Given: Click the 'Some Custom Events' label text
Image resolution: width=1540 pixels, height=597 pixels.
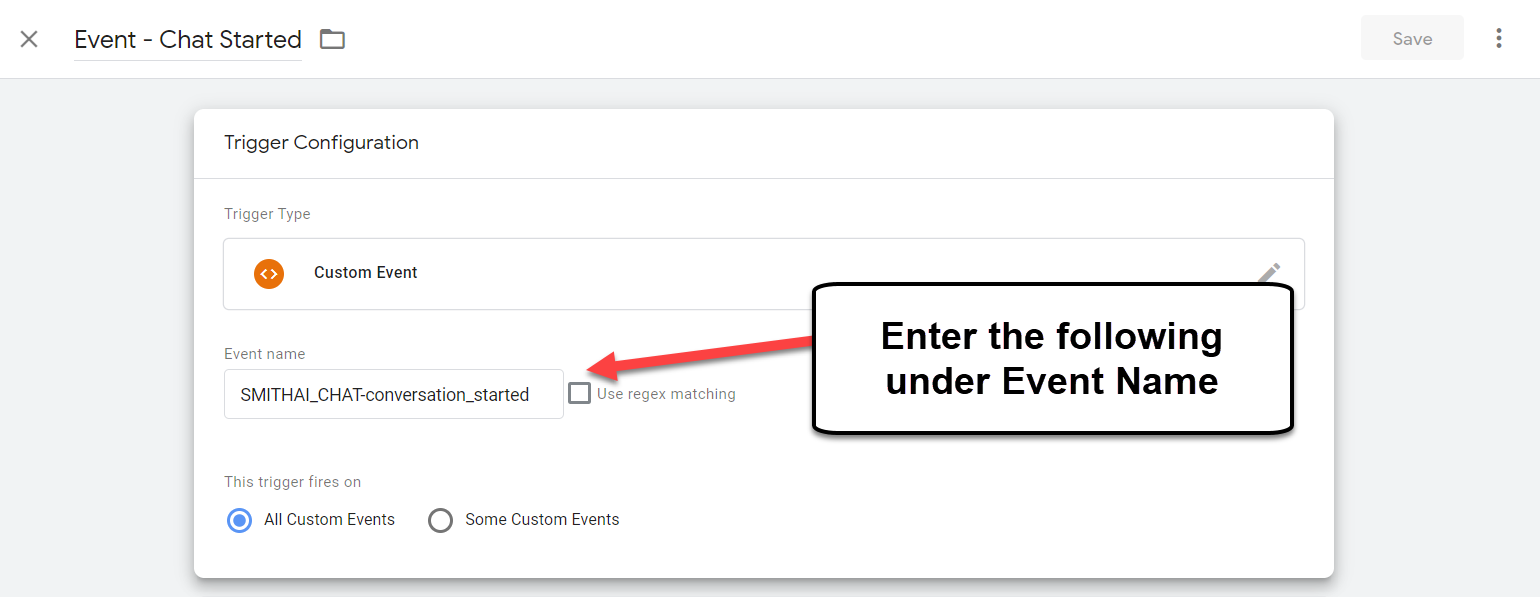Looking at the screenshot, I should tap(542, 520).
